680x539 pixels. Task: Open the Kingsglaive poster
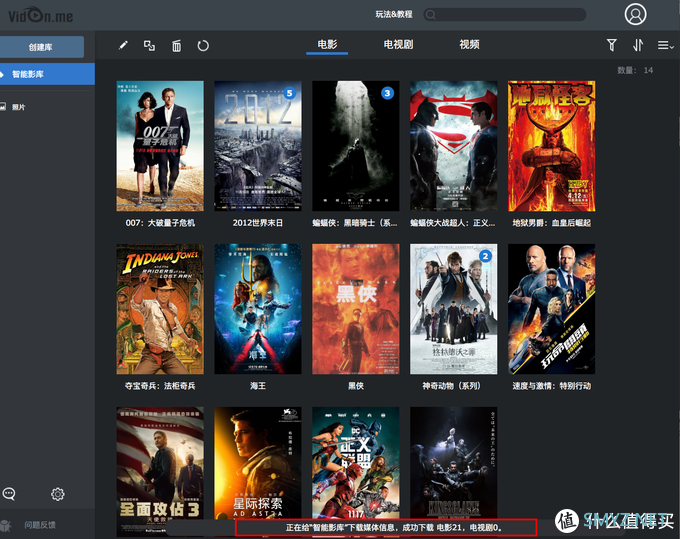click(454, 463)
